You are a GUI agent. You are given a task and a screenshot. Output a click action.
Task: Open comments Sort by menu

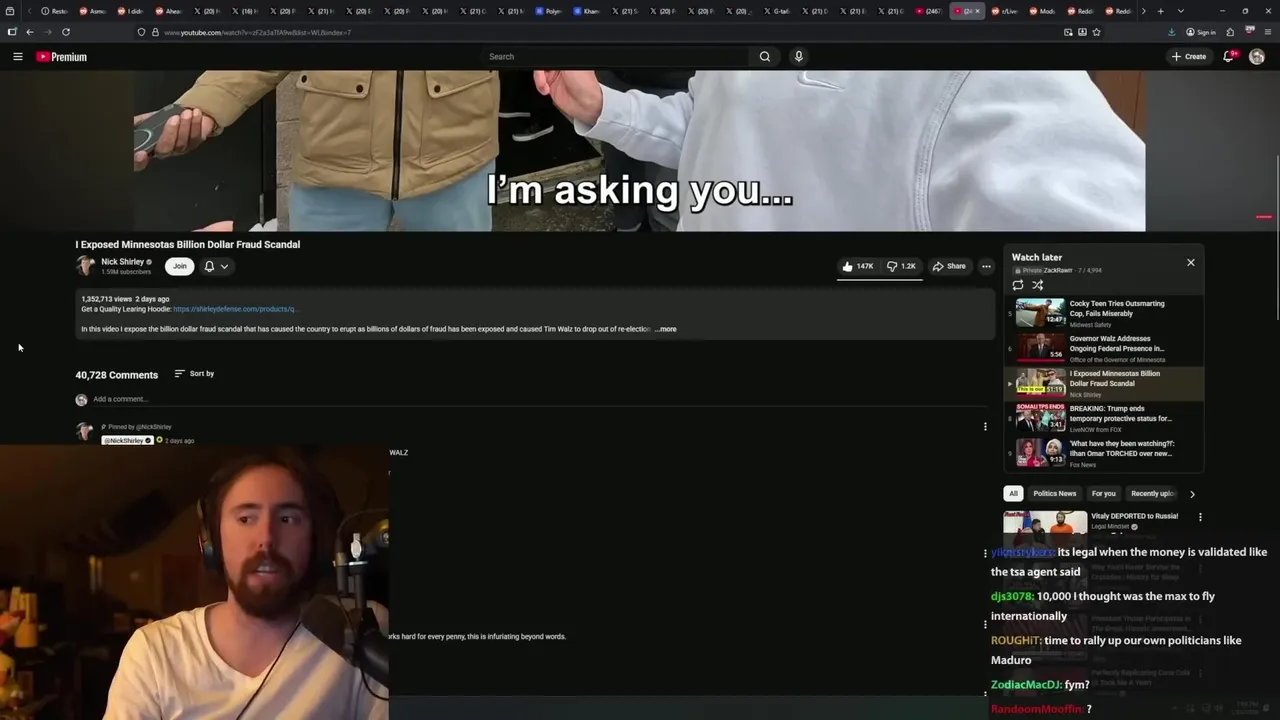pyautogui.click(x=194, y=374)
